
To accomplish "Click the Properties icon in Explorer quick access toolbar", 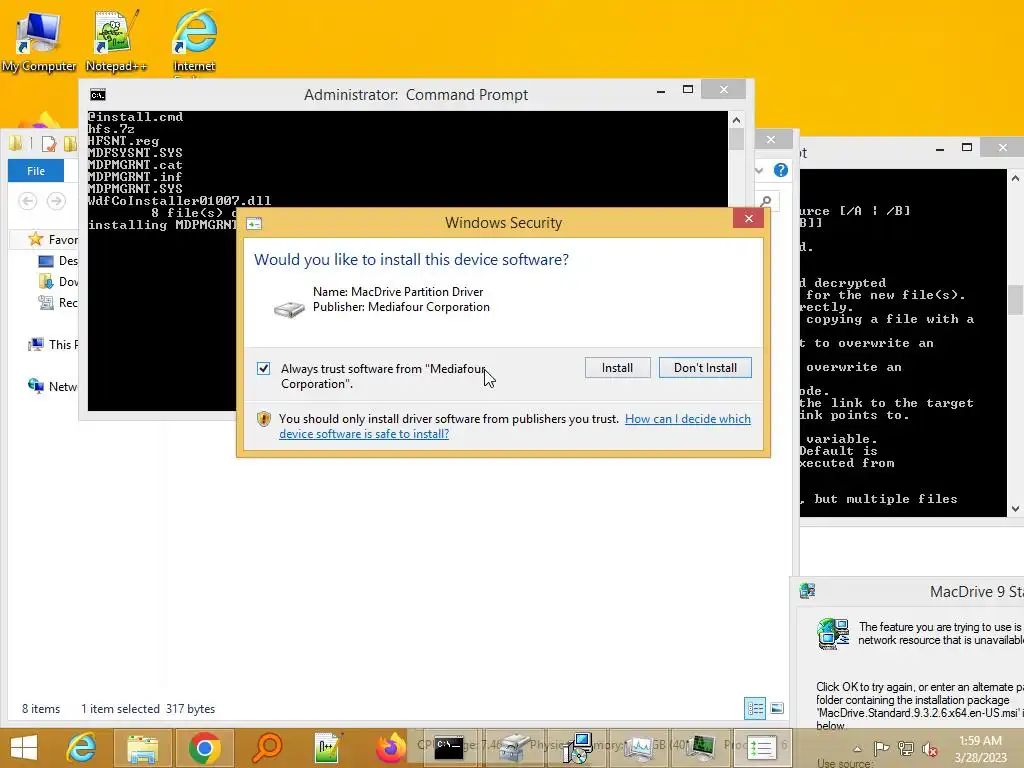I will (49, 144).
